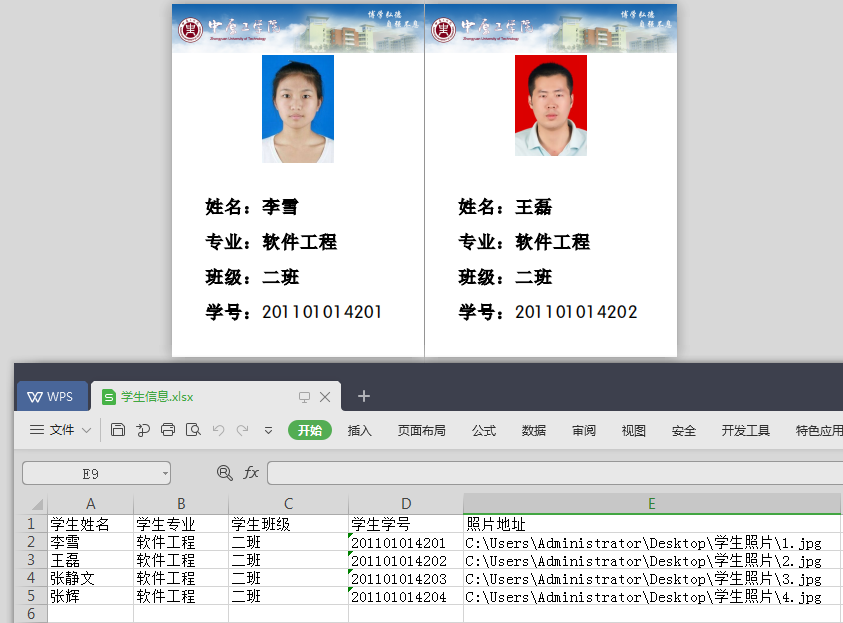The width and height of the screenshot is (843, 623).
Task: Select the 开发工具 ribbon tab
Action: click(x=744, y=430)
